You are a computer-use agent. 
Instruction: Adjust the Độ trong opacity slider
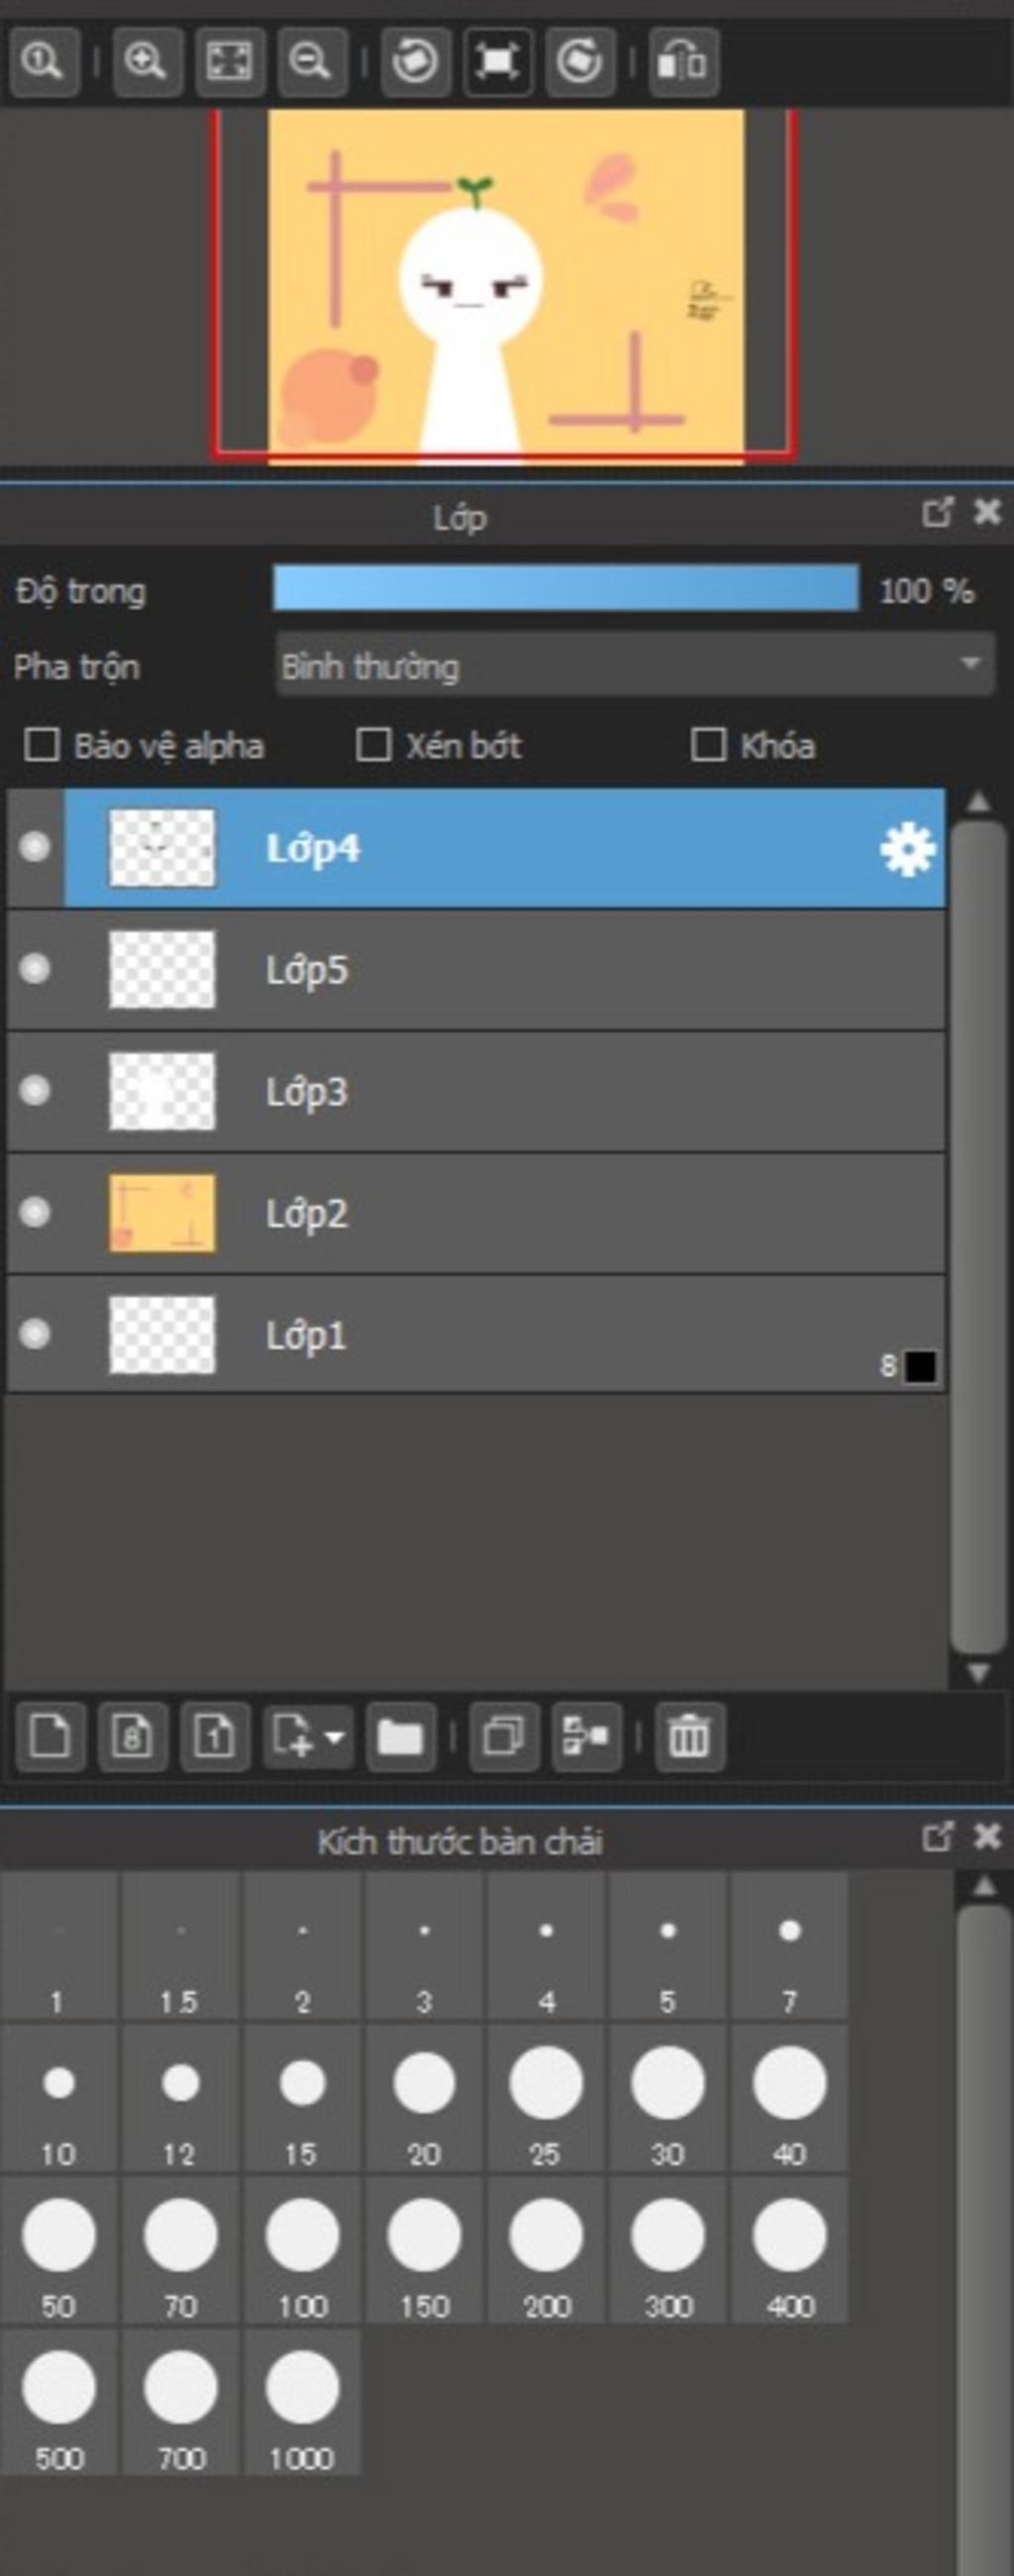565,589
